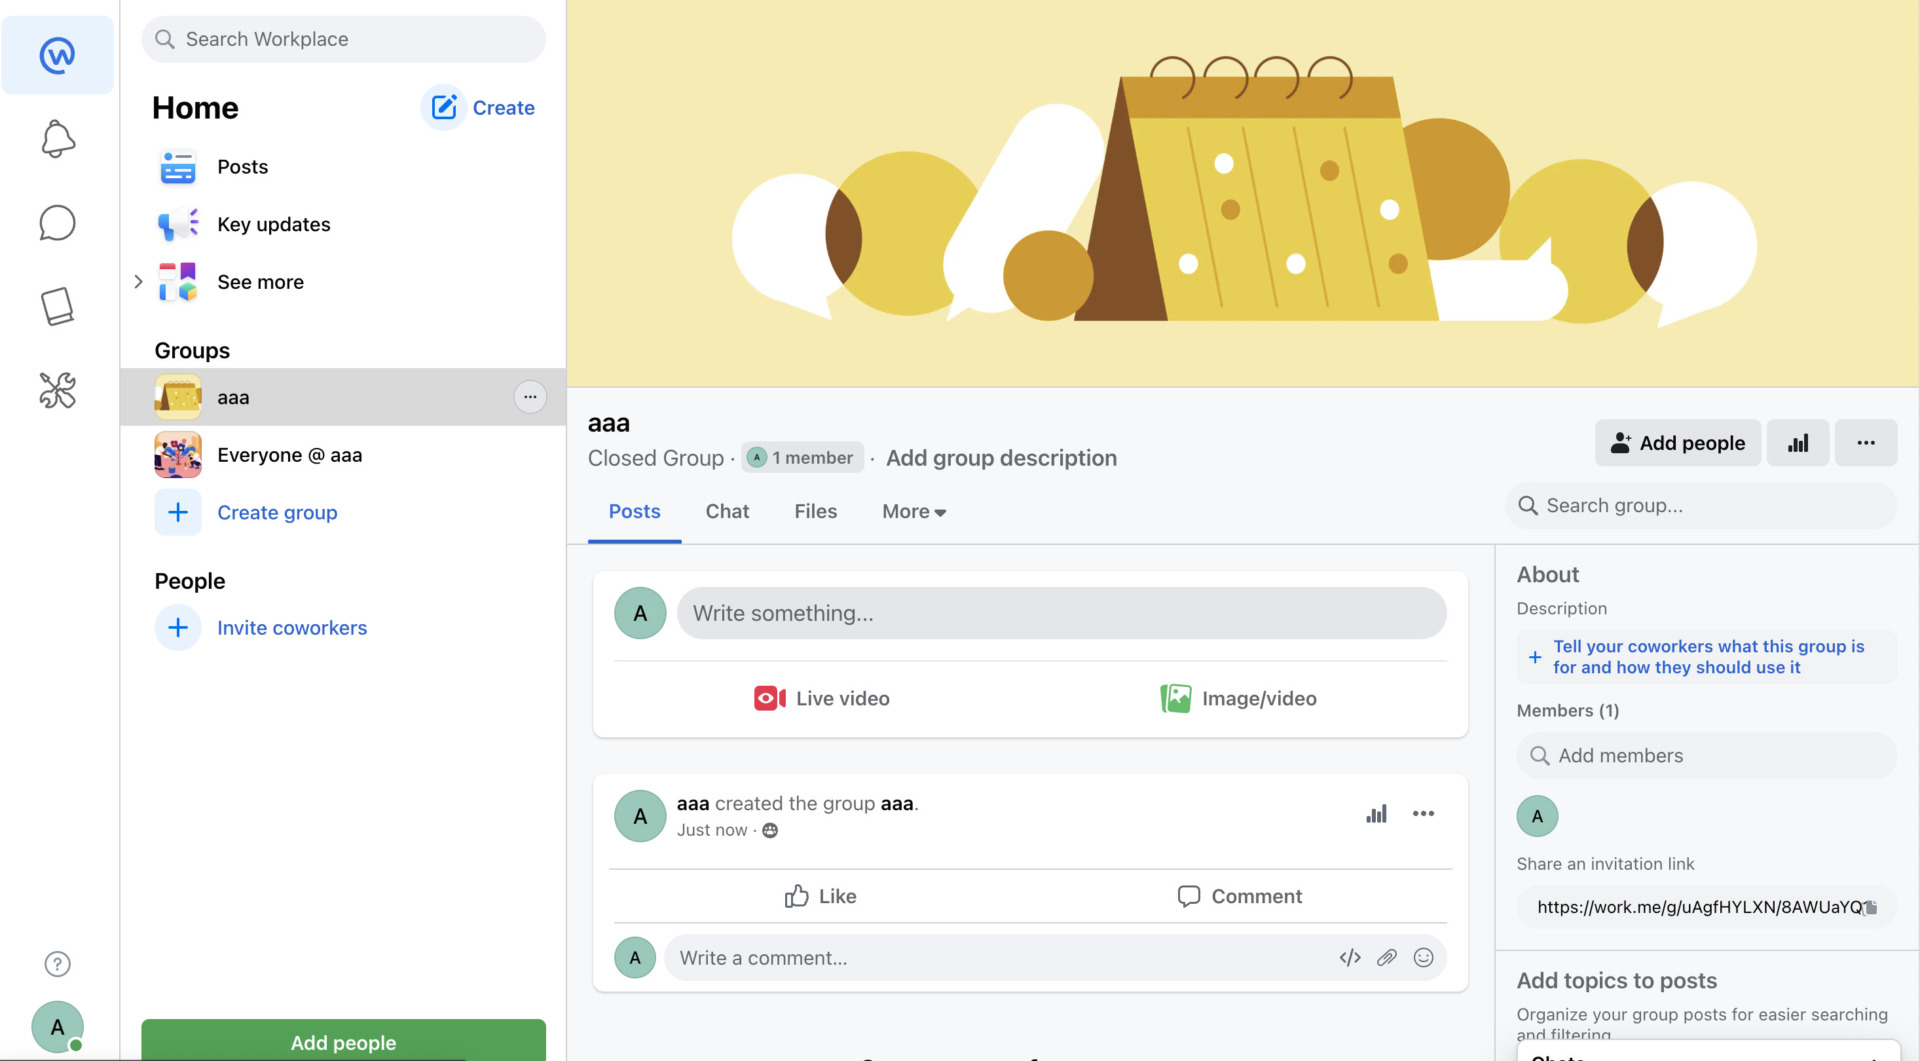
Task: Click the Add people button in group header
Action: (x=1677, y=443)
